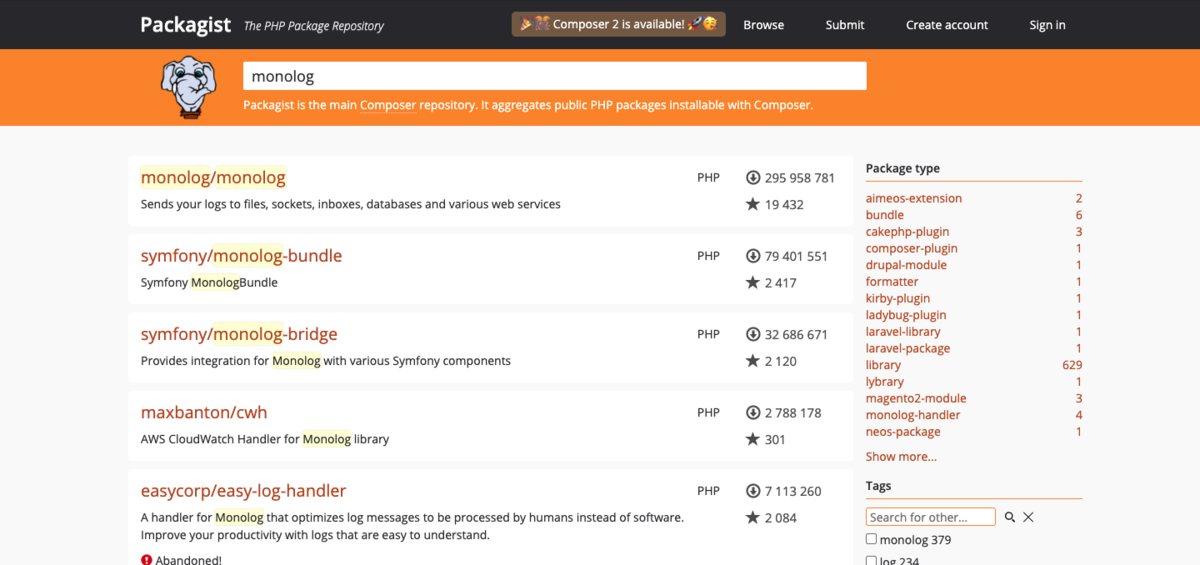This screenshot has width=1200, height=565.
Task: Click the Tags heading
Action: (x=878, y=486)
